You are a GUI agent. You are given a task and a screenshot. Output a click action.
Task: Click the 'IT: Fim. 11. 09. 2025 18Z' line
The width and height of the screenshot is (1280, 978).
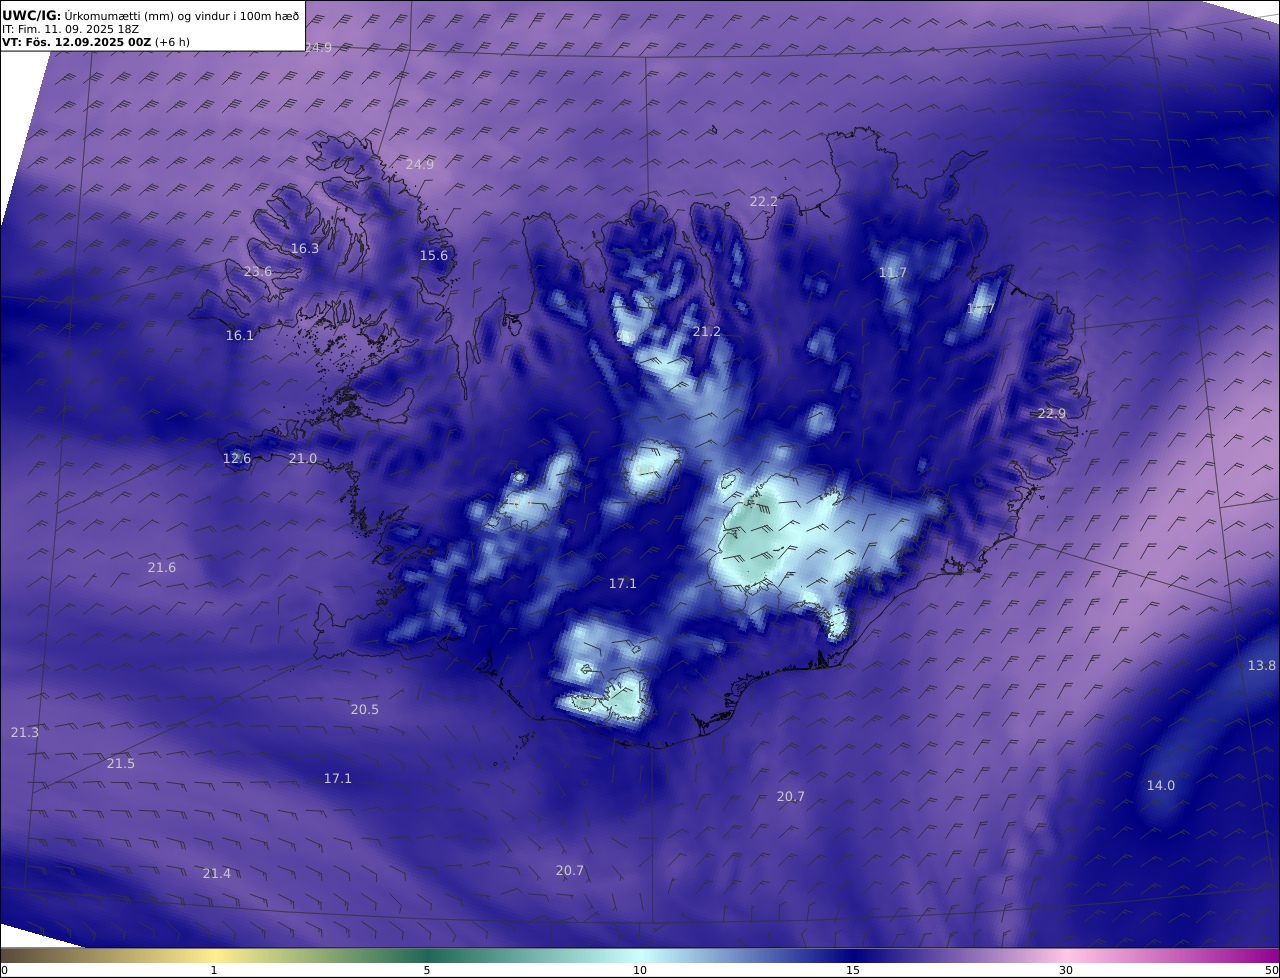coord(70,29)
